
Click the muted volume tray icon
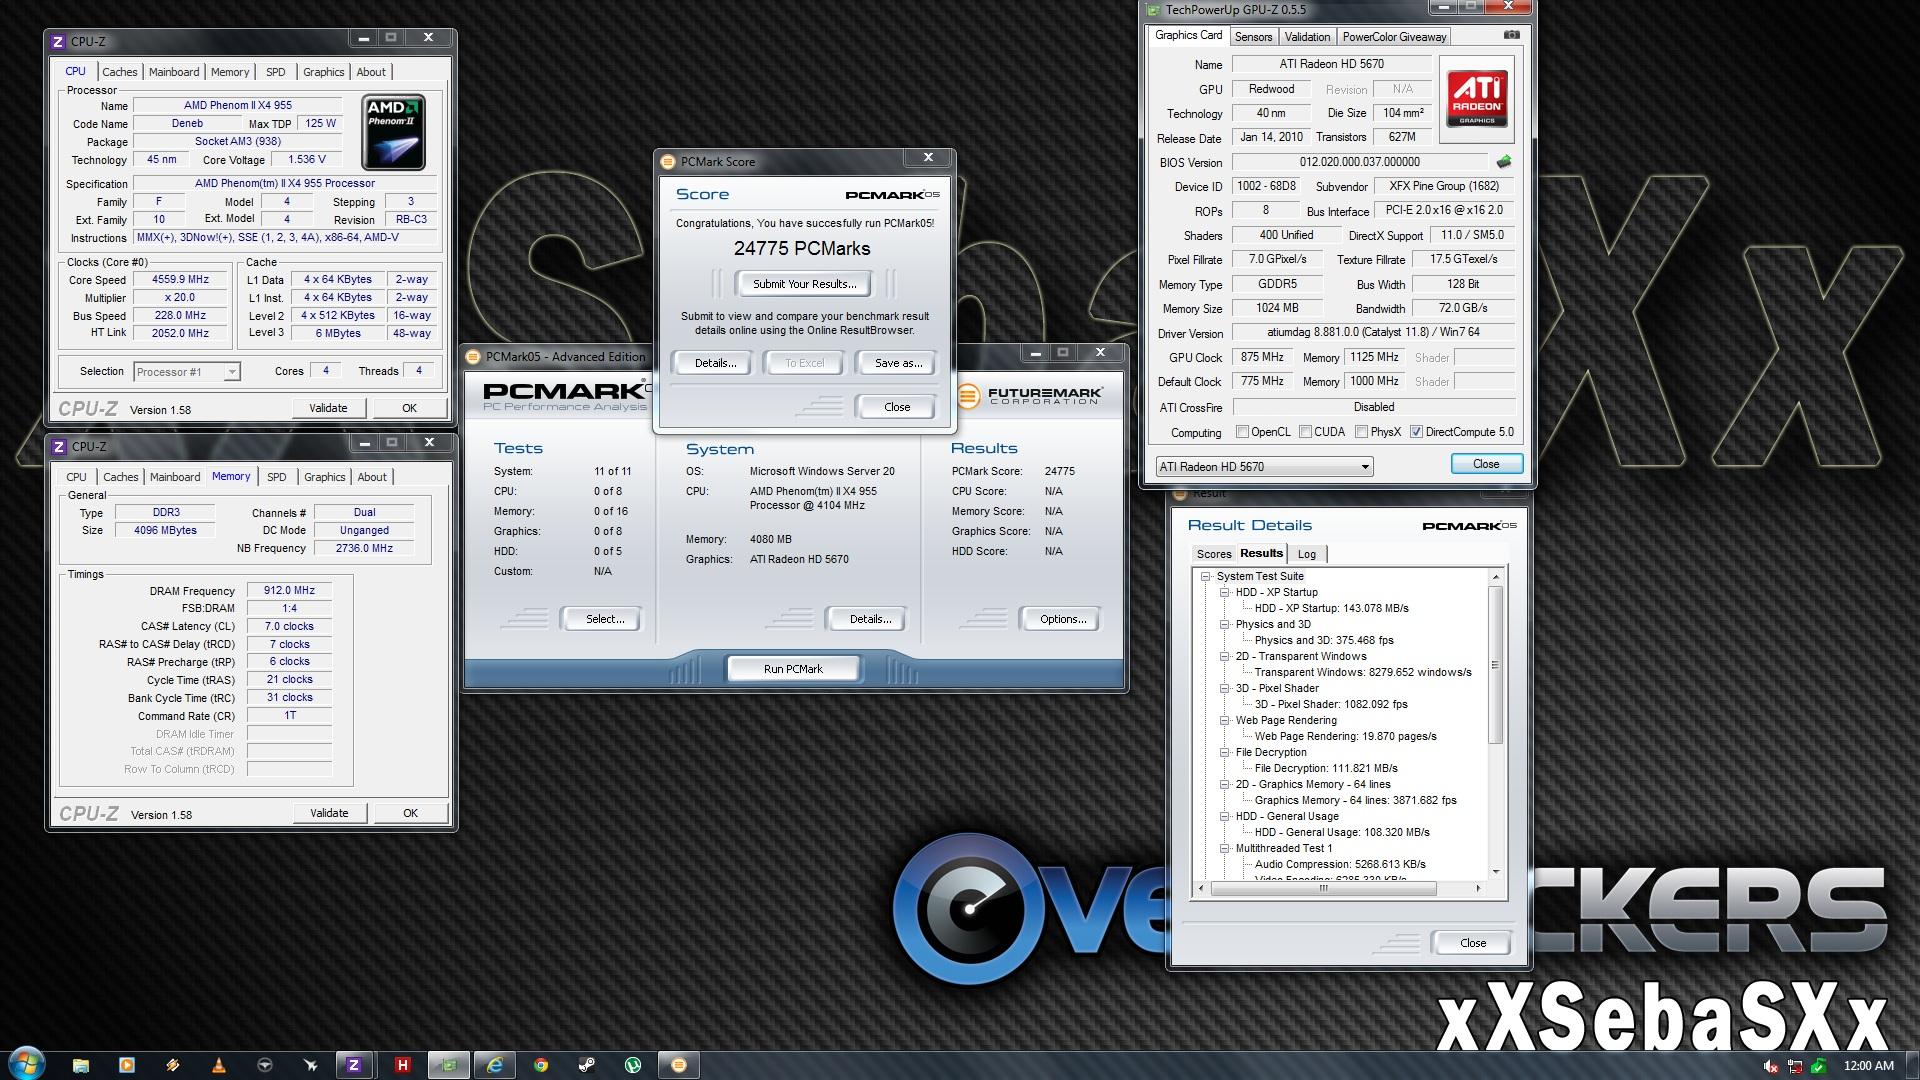pyautogui.click(x=1771, y=1066)
